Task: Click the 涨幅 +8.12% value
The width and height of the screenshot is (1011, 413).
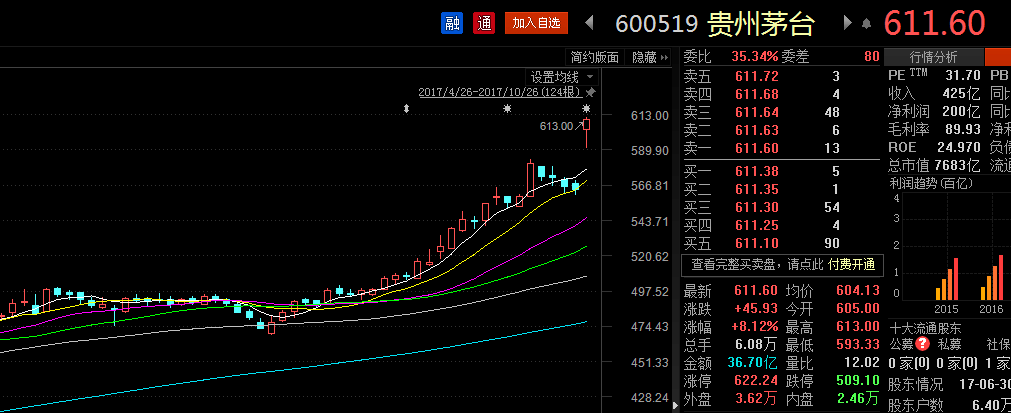Action: (x=755, y=327)
